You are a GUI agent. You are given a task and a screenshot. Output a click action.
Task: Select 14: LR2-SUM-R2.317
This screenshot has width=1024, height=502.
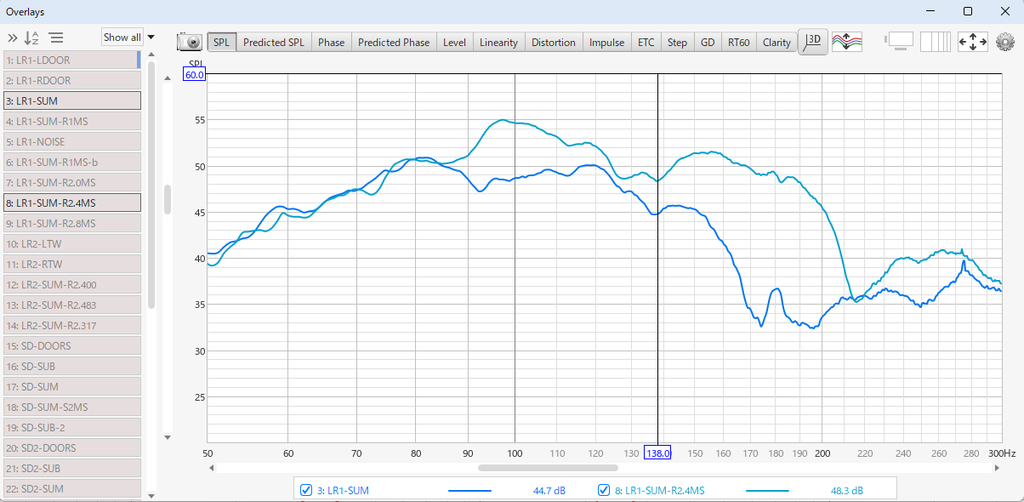click(72, 325)
